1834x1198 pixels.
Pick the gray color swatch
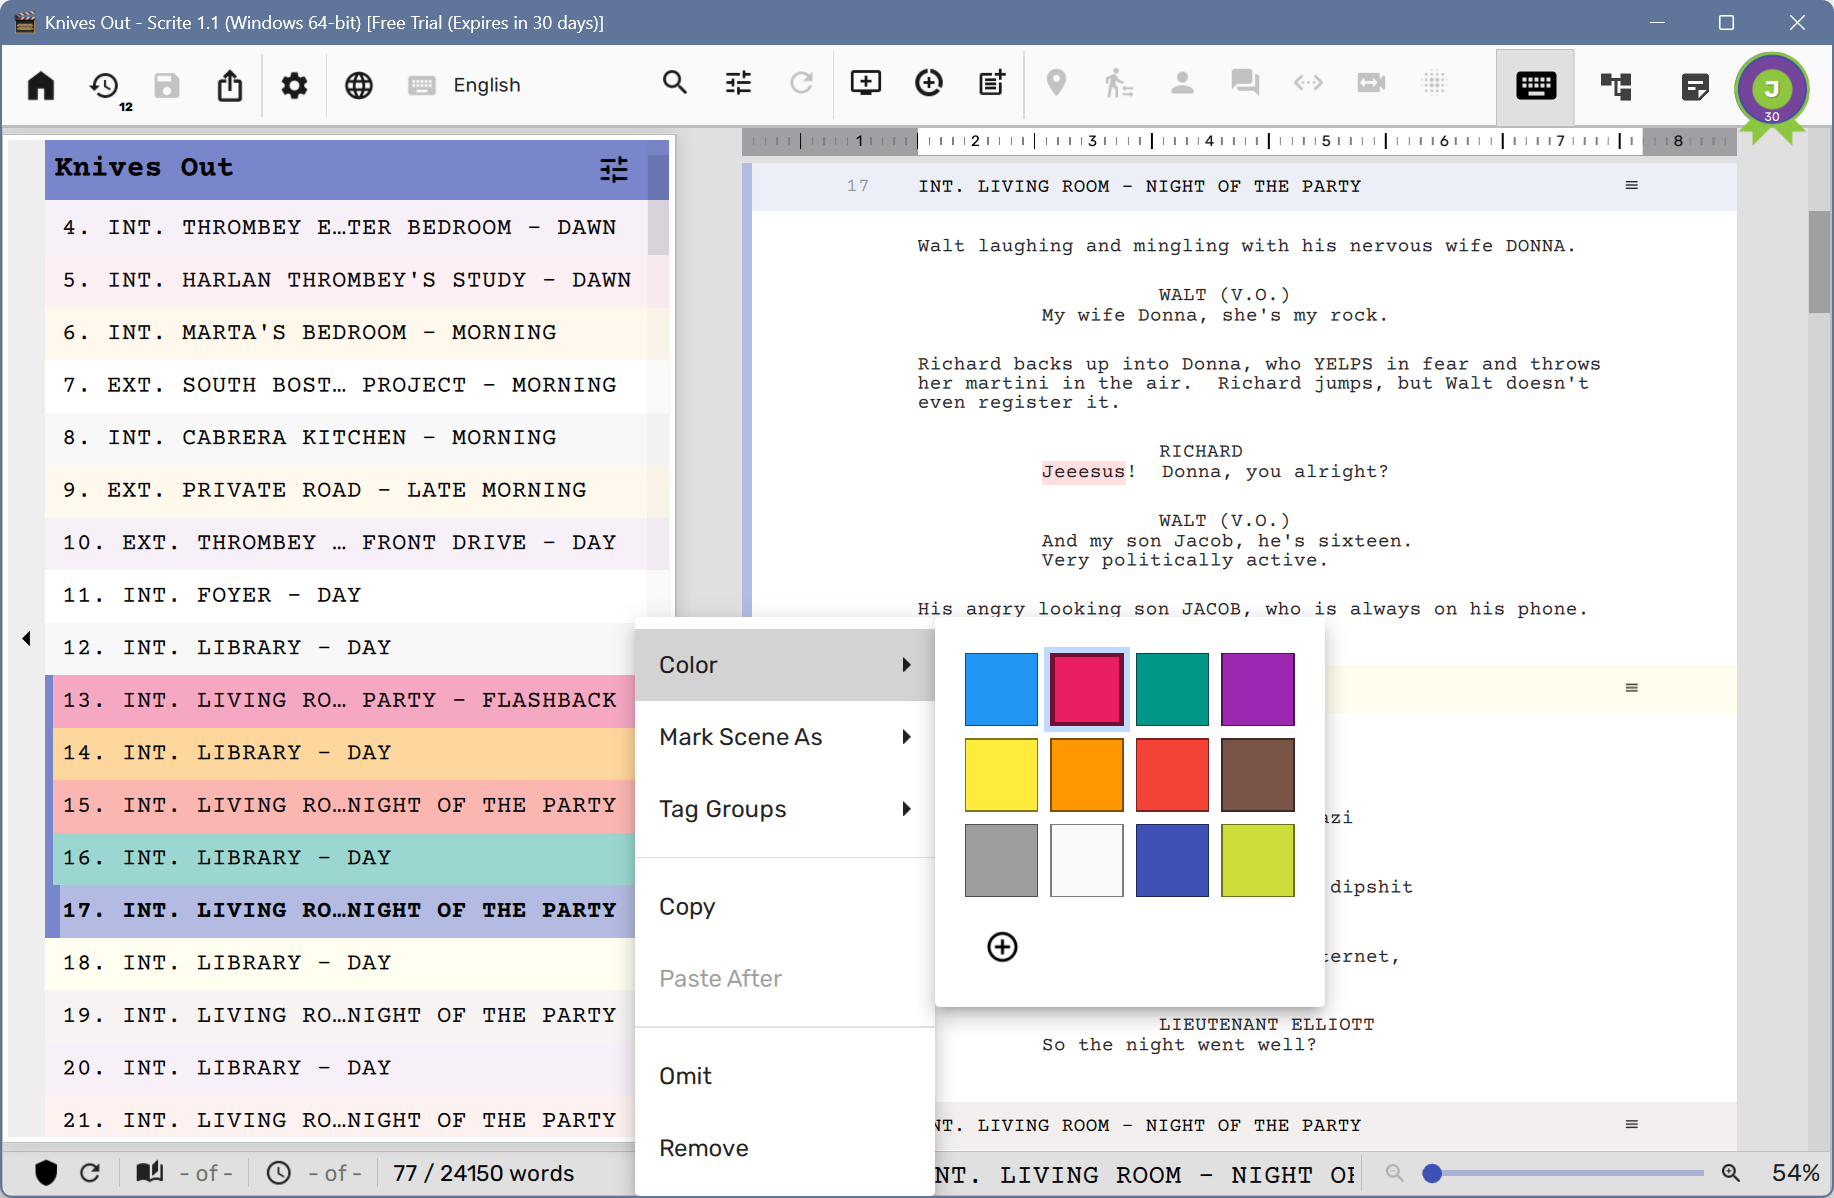point(1001,860)
